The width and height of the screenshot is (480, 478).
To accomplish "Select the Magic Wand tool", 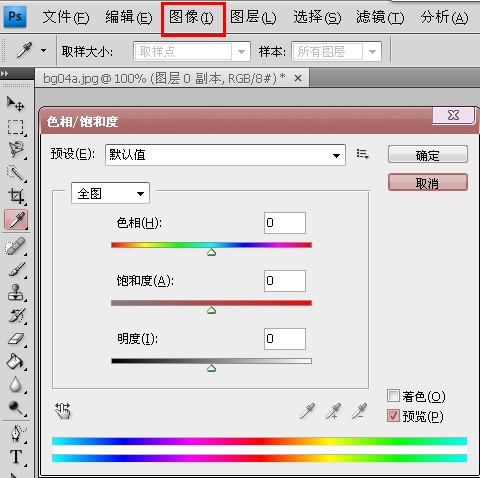I will coord(15,173).
